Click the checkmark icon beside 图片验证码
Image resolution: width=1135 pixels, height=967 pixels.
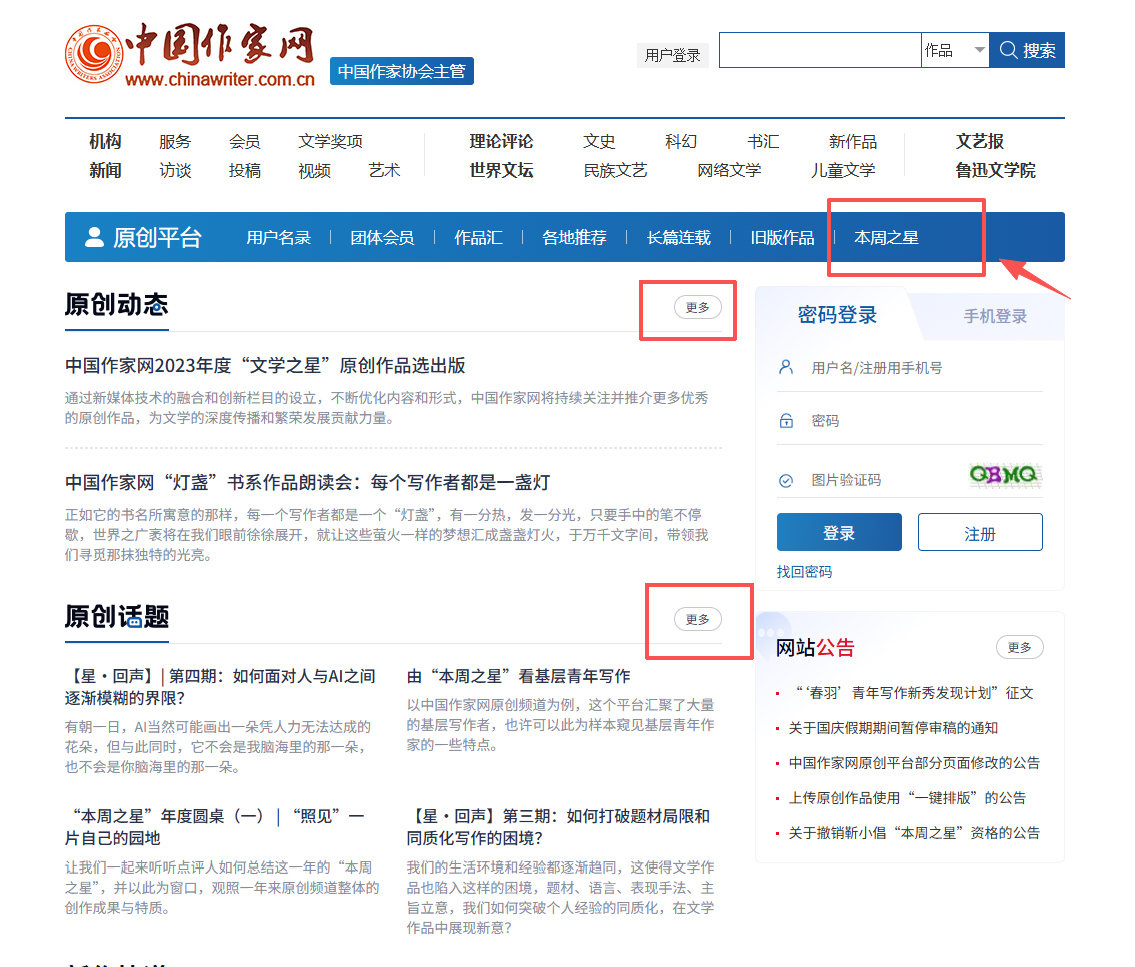(x=786, y=480)
